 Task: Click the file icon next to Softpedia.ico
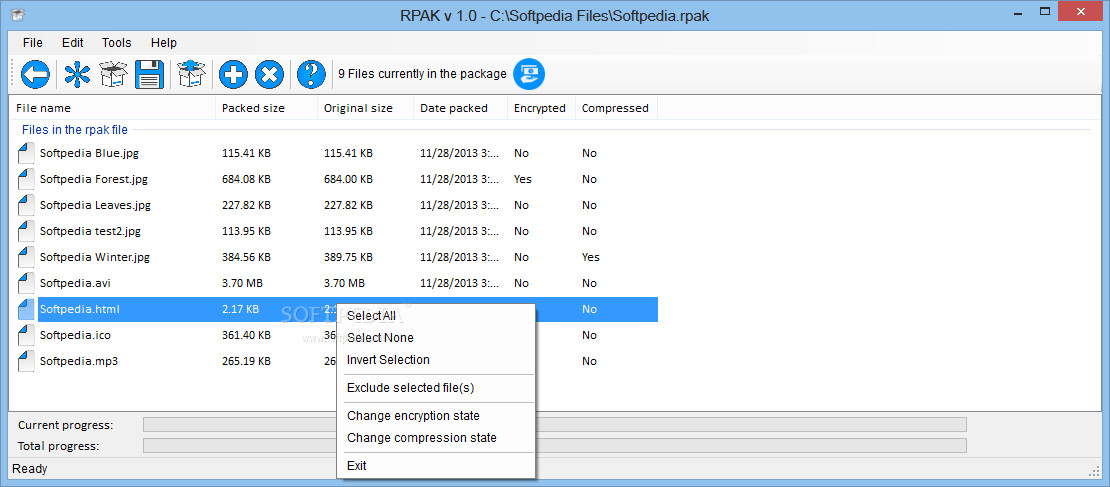(x=26, y=335)
